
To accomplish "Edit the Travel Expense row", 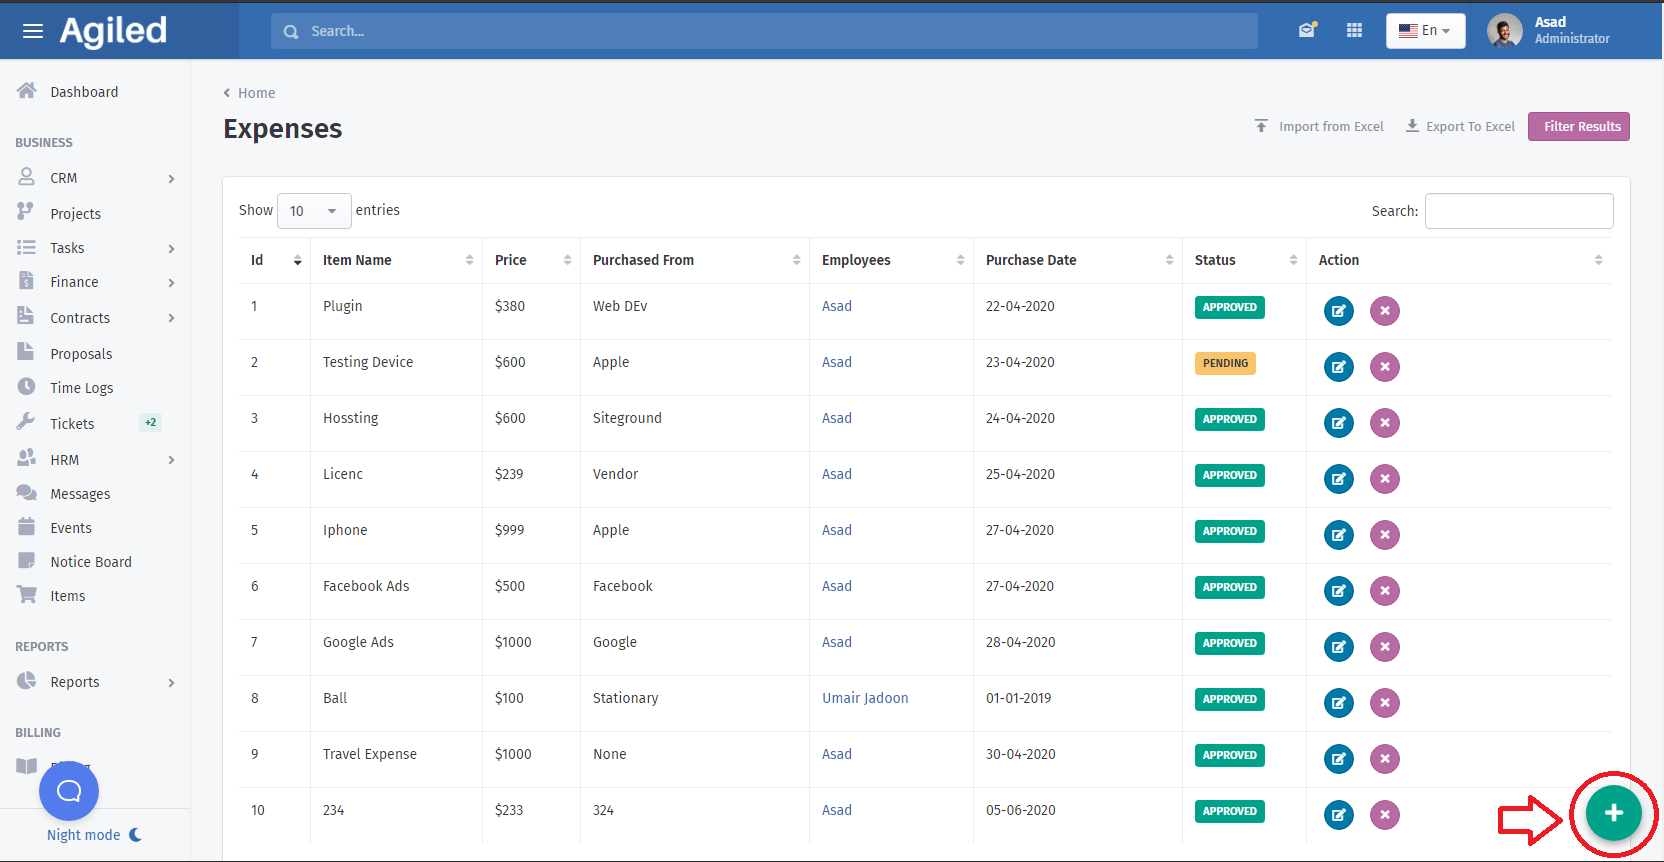I will (x=1338, y=759).
